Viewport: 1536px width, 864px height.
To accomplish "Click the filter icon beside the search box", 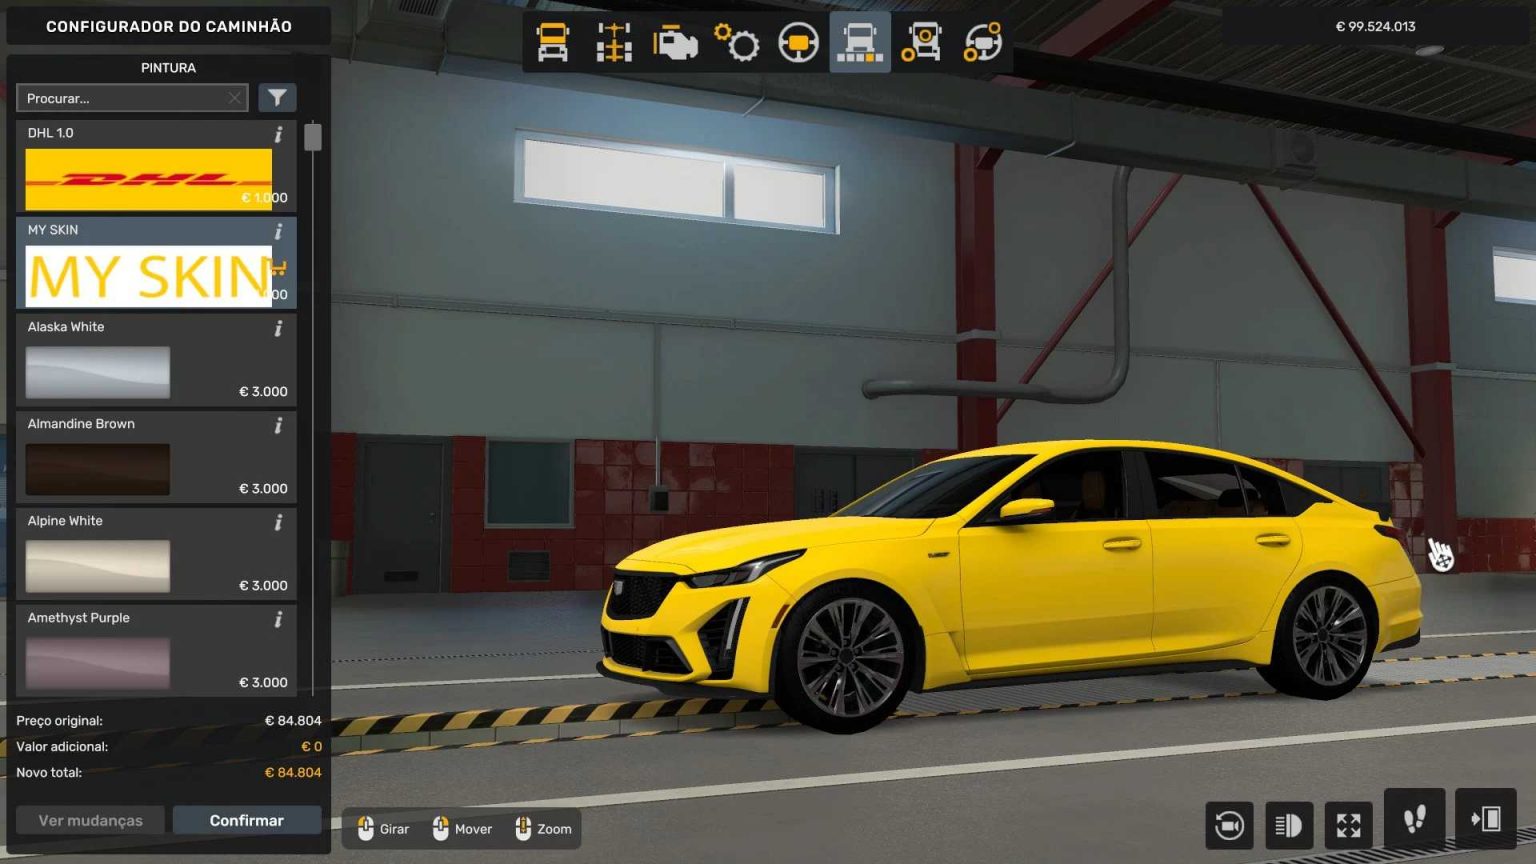I will point(277,97).
